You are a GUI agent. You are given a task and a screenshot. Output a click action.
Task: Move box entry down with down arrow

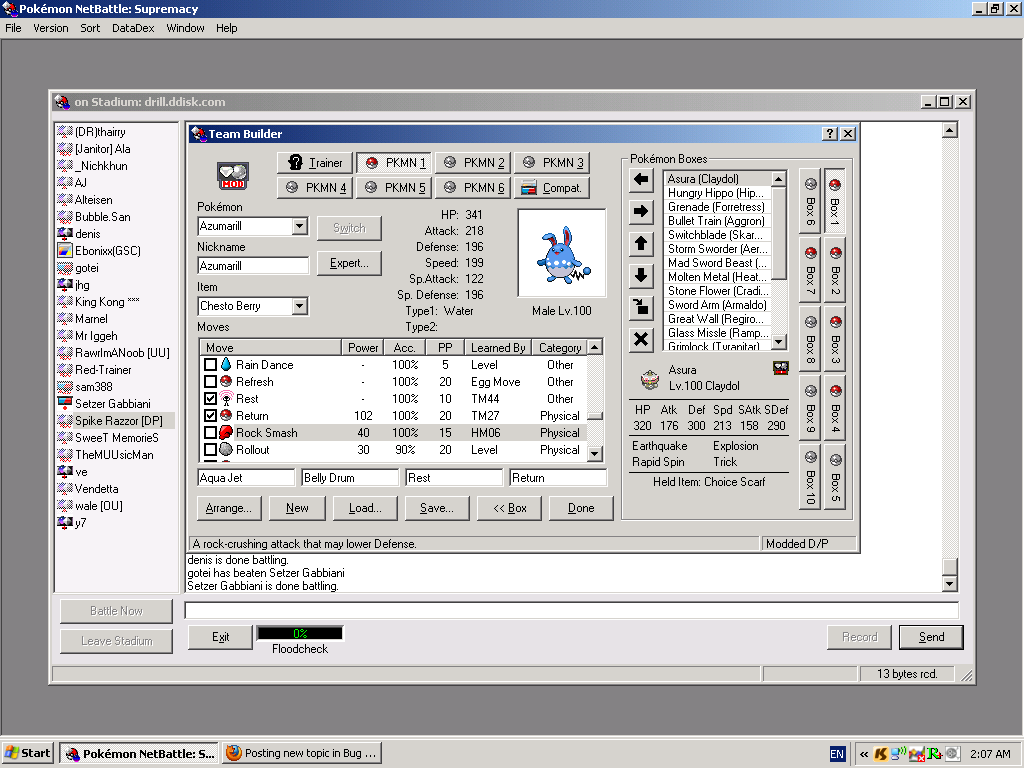pos(642,276)
